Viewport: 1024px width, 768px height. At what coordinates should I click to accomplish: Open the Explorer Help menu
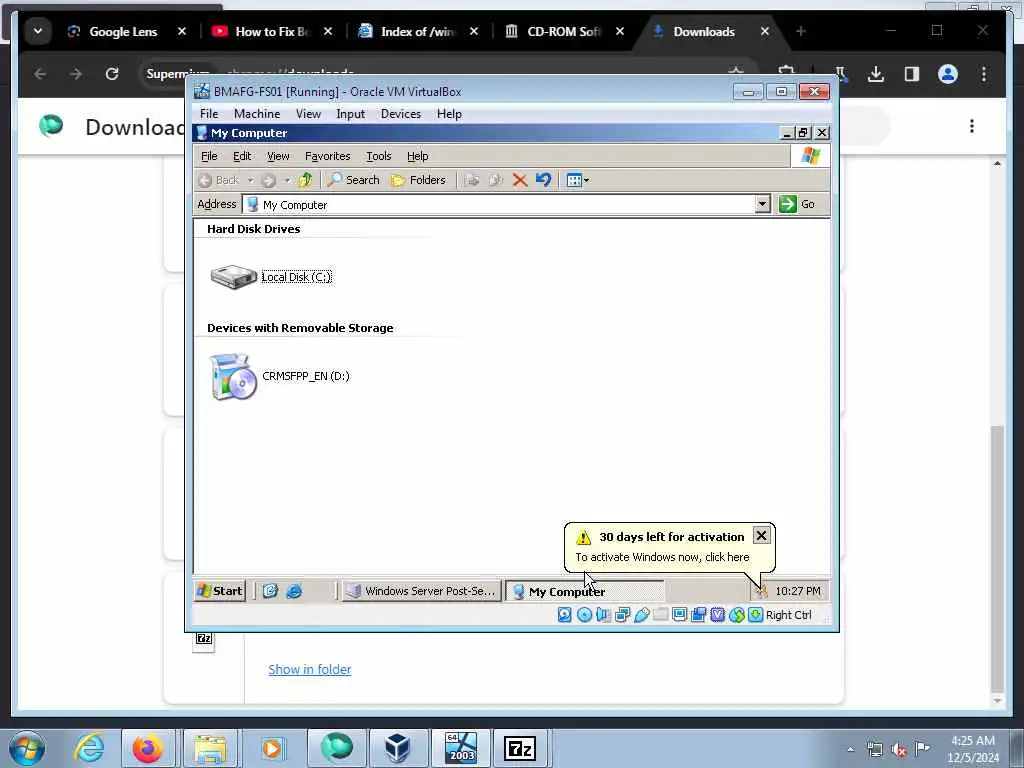pos(417,156)
